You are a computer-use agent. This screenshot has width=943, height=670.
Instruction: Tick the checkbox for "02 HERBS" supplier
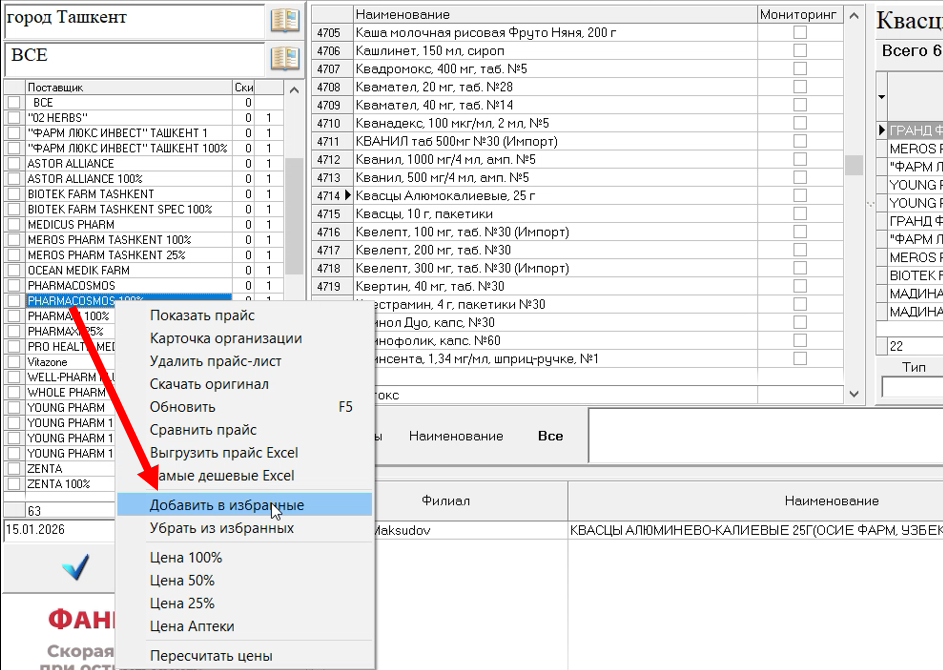click(14, 118)
